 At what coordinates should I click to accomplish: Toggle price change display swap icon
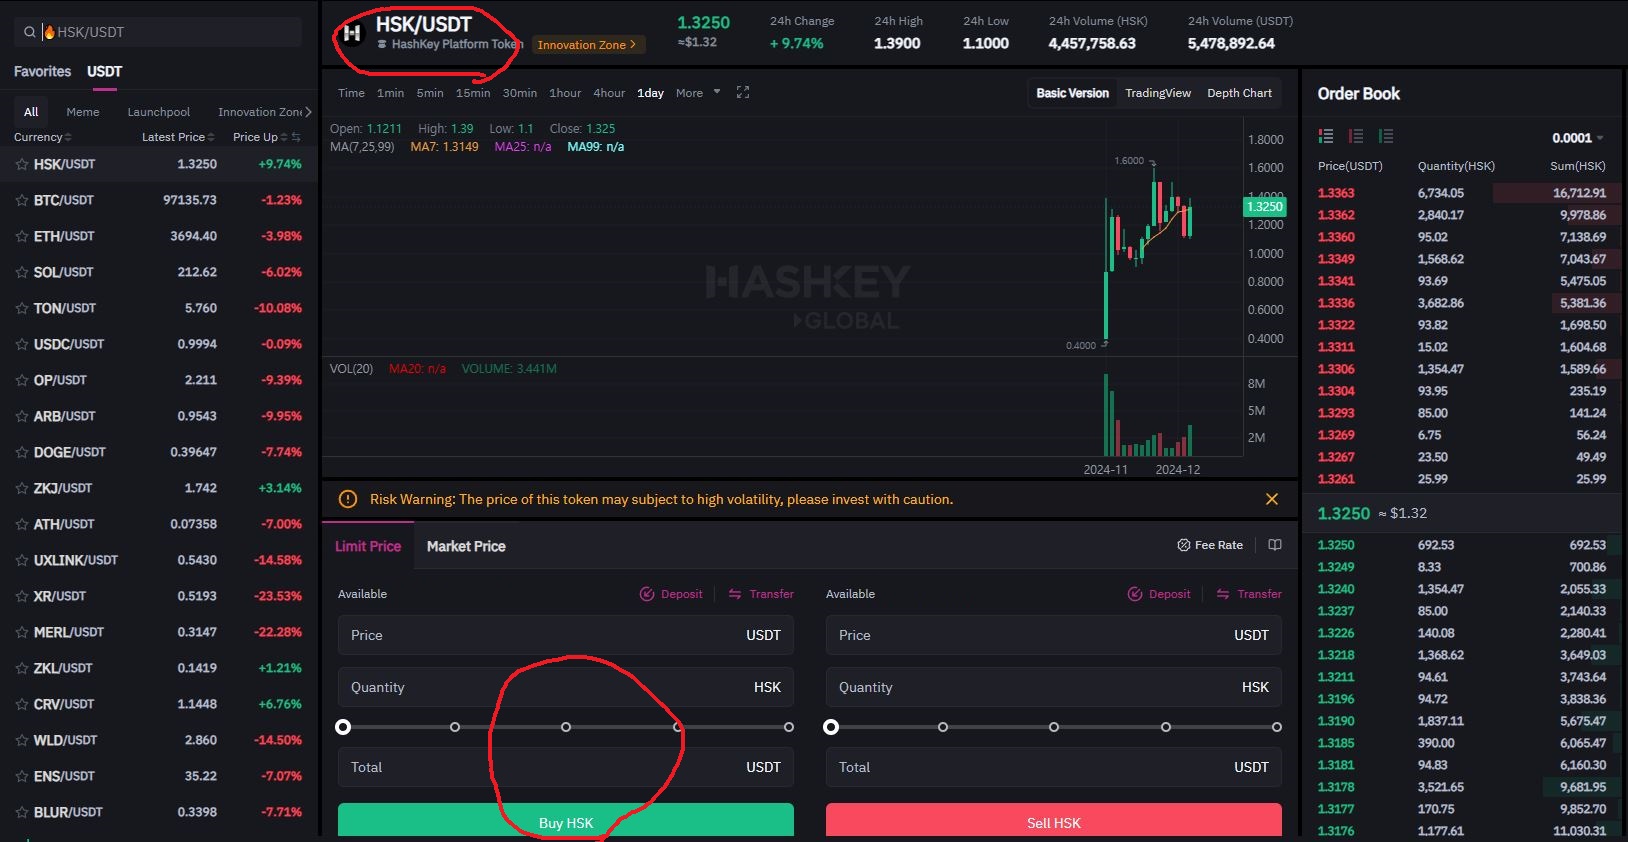click(296, 137)
